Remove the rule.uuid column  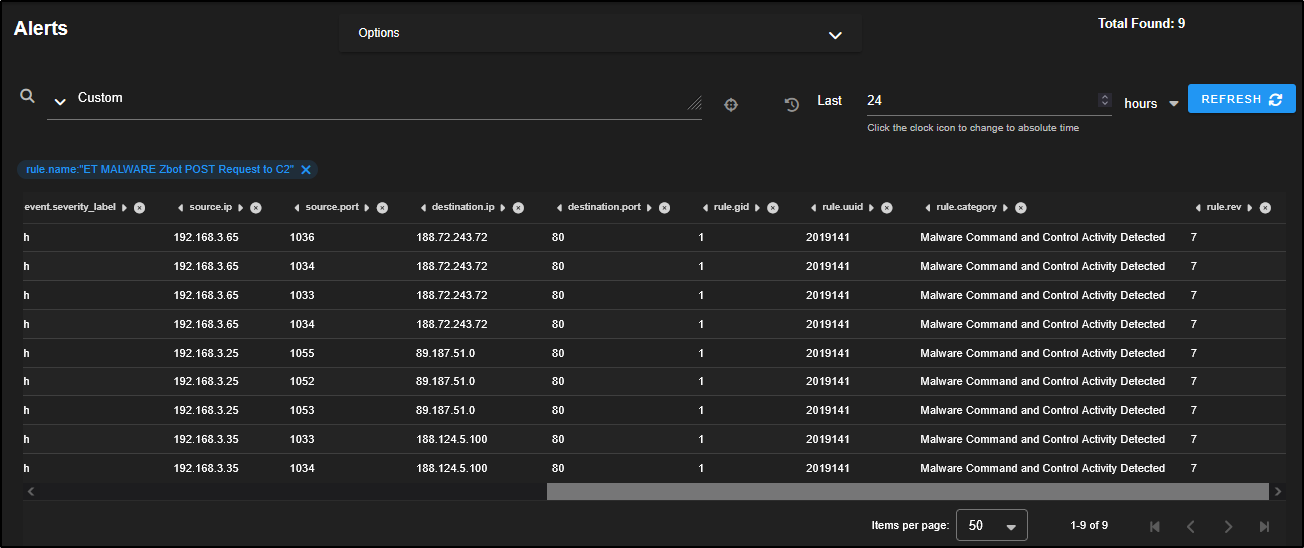886,208
